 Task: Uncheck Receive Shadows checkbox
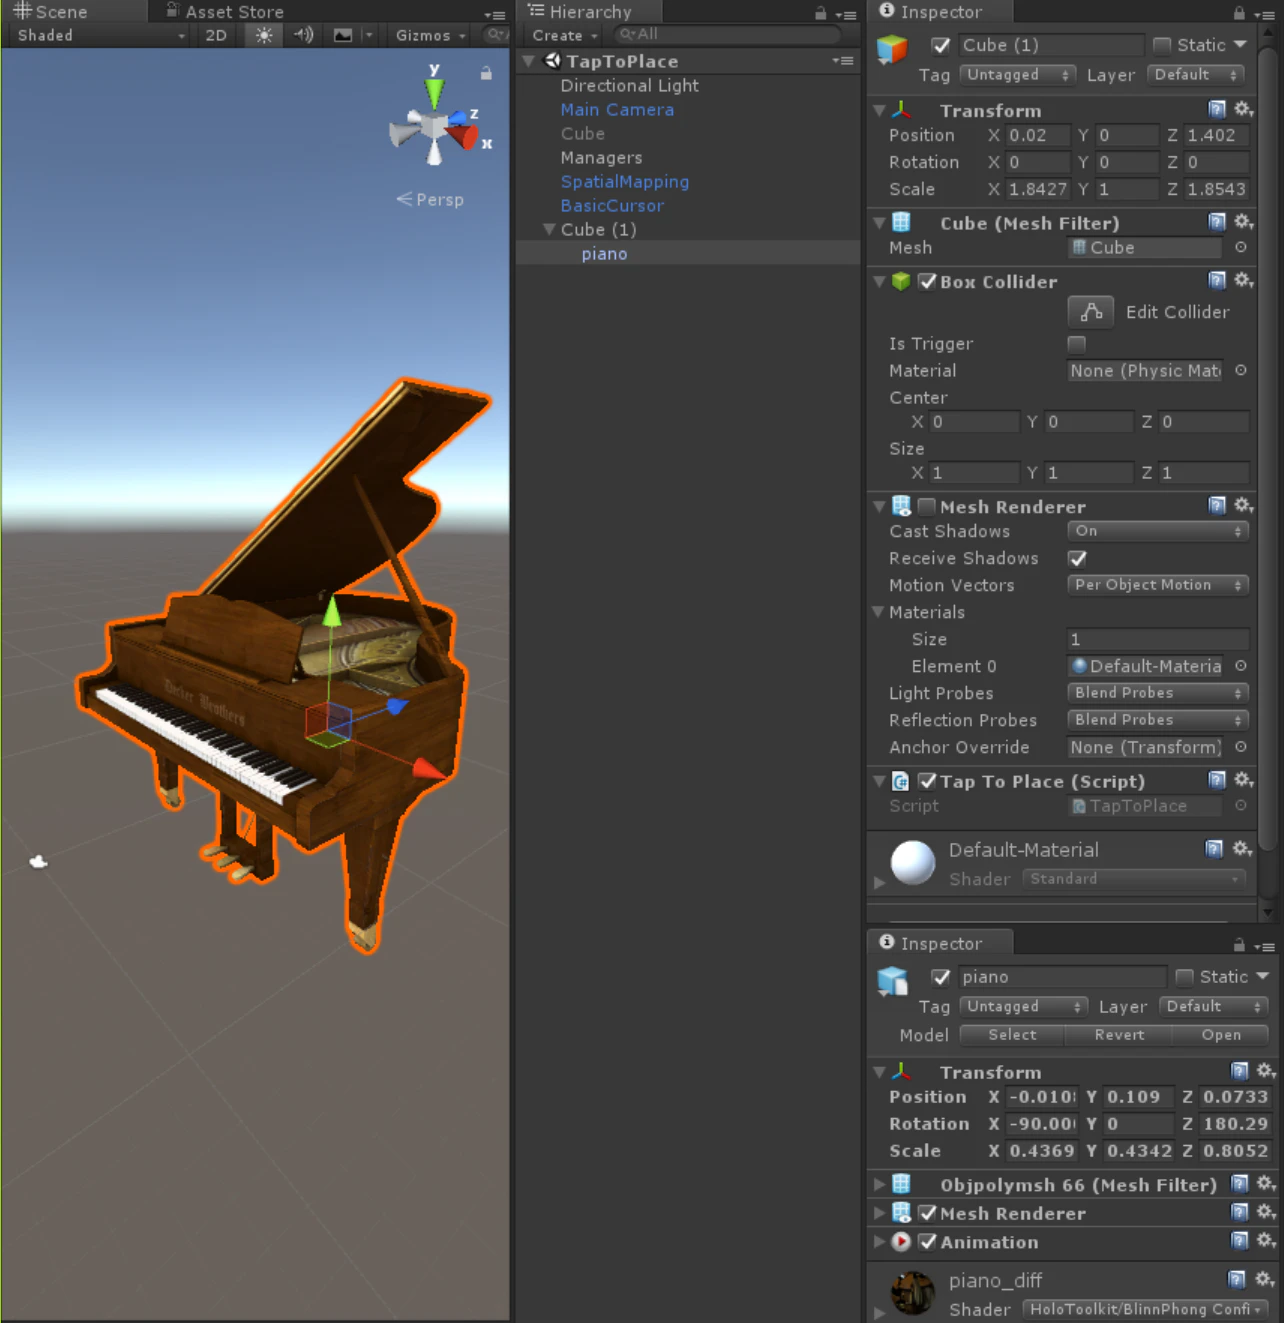point(1077,558)
